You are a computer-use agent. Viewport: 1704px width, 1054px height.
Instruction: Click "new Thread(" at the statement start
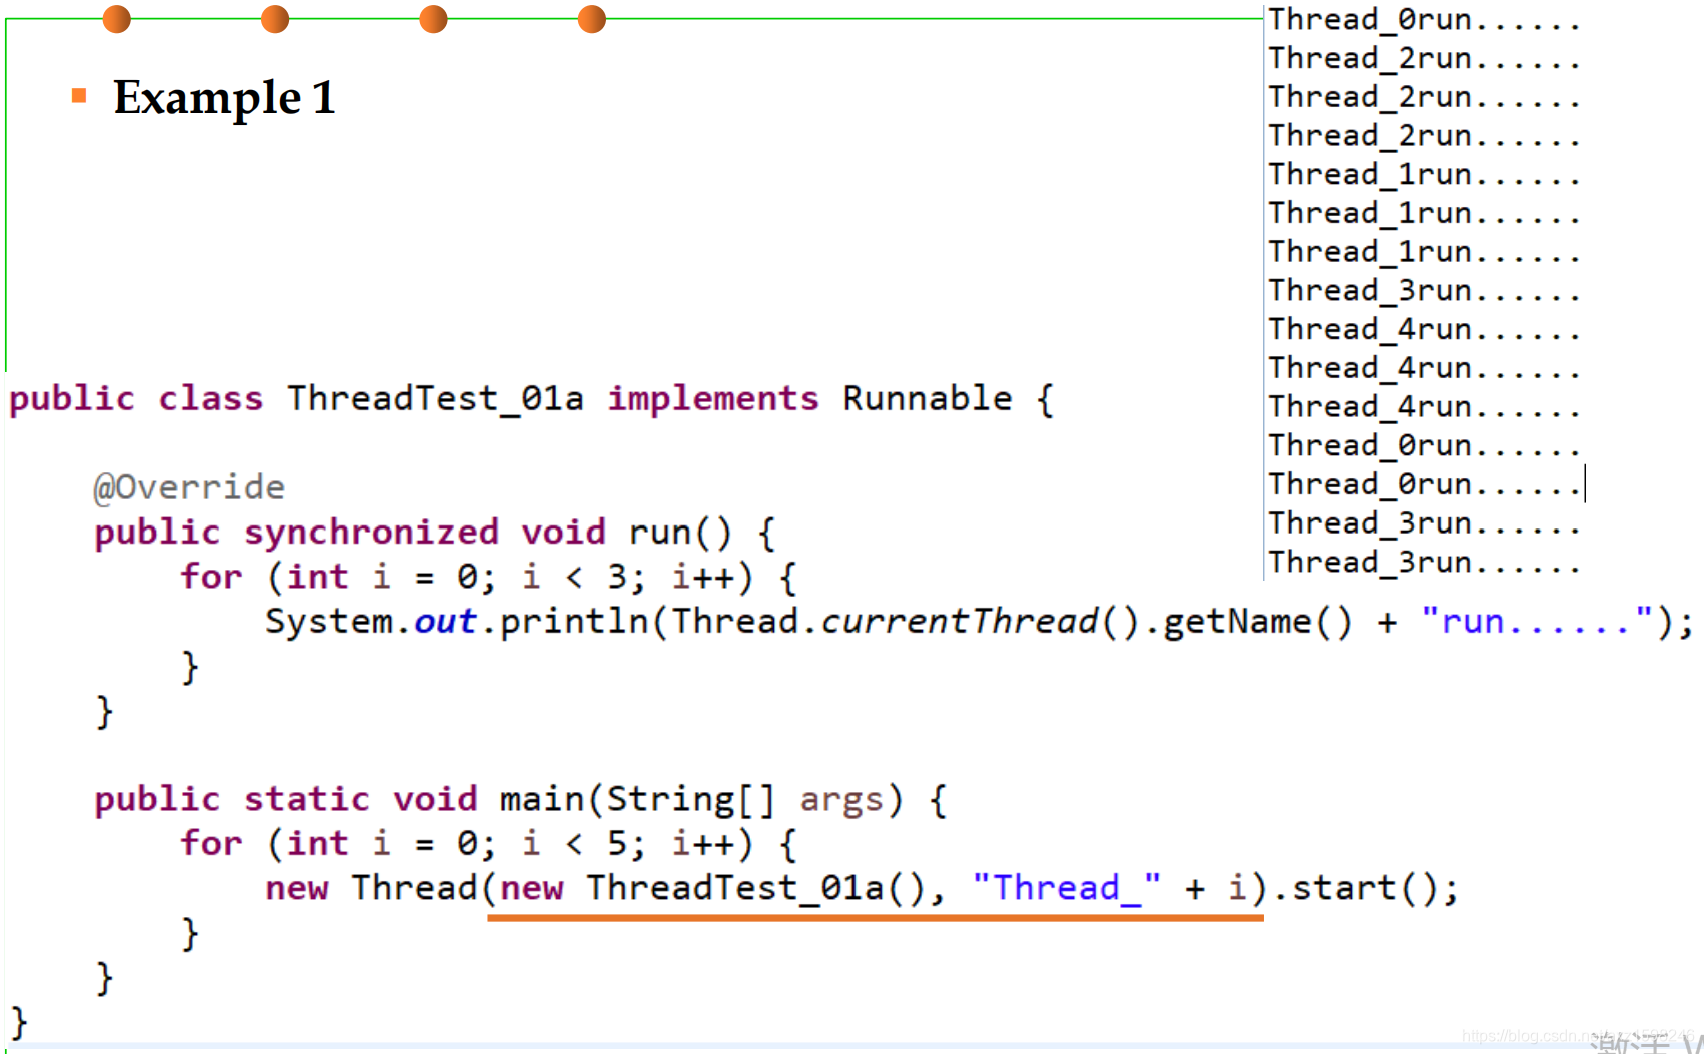pos(380,888)
